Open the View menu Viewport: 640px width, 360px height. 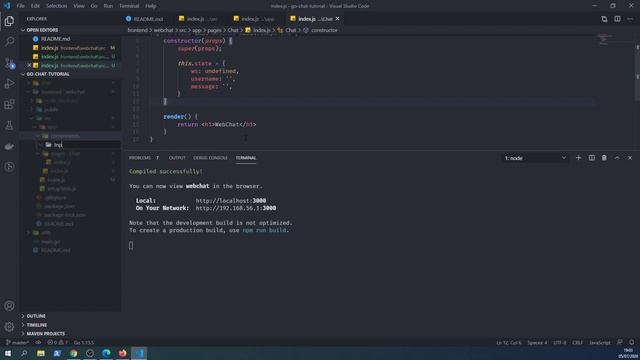[x=79, y=6]
